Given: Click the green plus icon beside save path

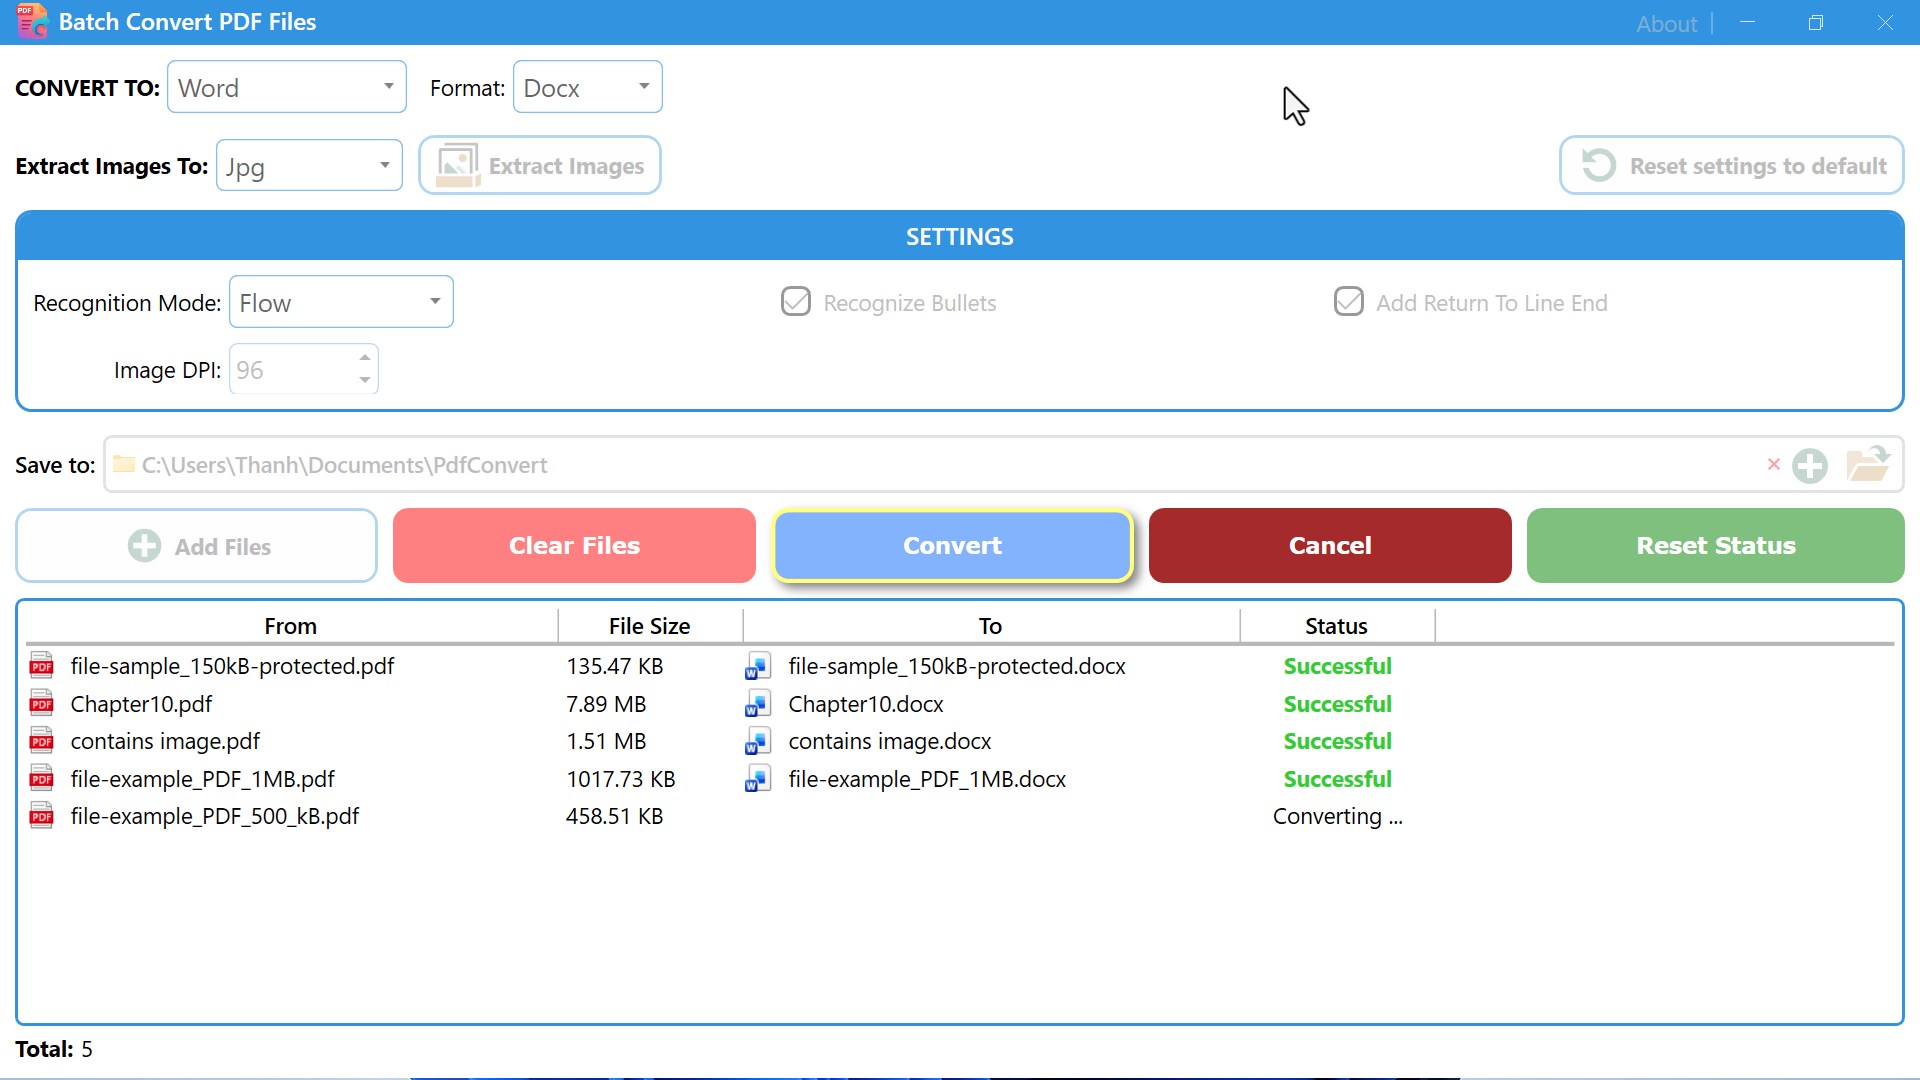Looking at the screenshot, I should [1809, 466].
